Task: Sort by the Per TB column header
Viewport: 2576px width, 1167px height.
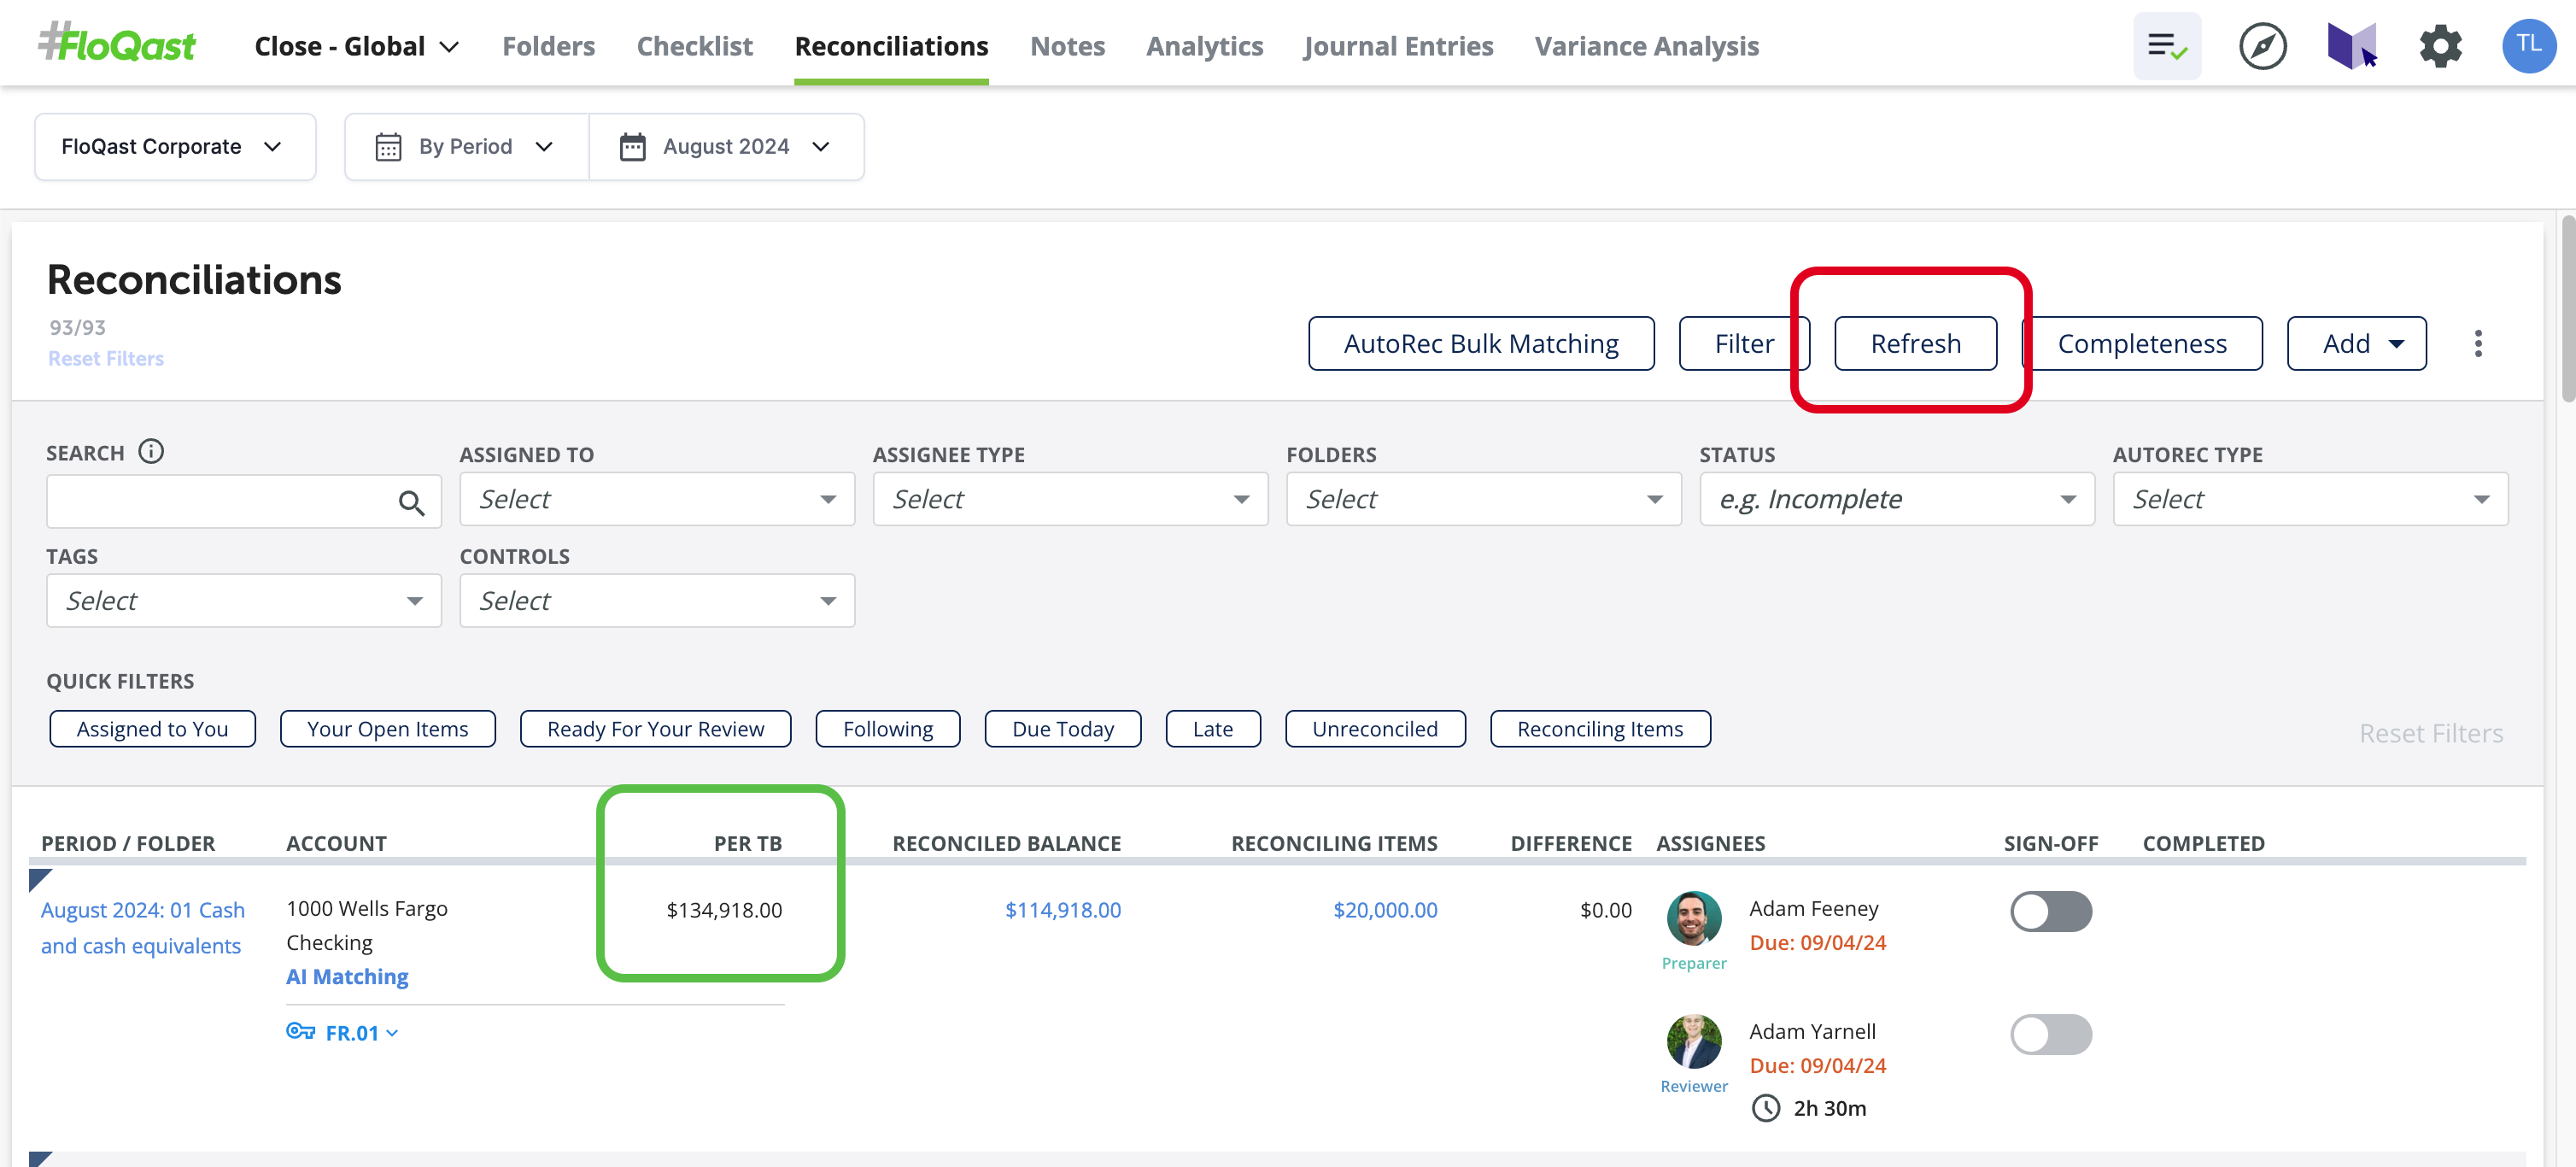Action: pyautogui.click(x=747, y=843)
